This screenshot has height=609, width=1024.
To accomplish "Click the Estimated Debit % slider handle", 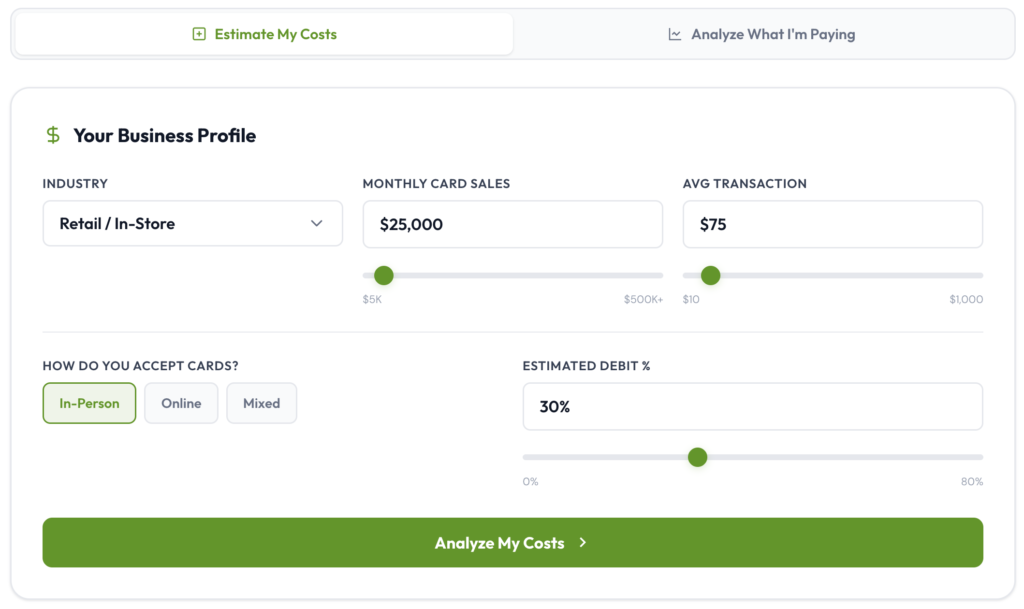I will click(698, 457).
